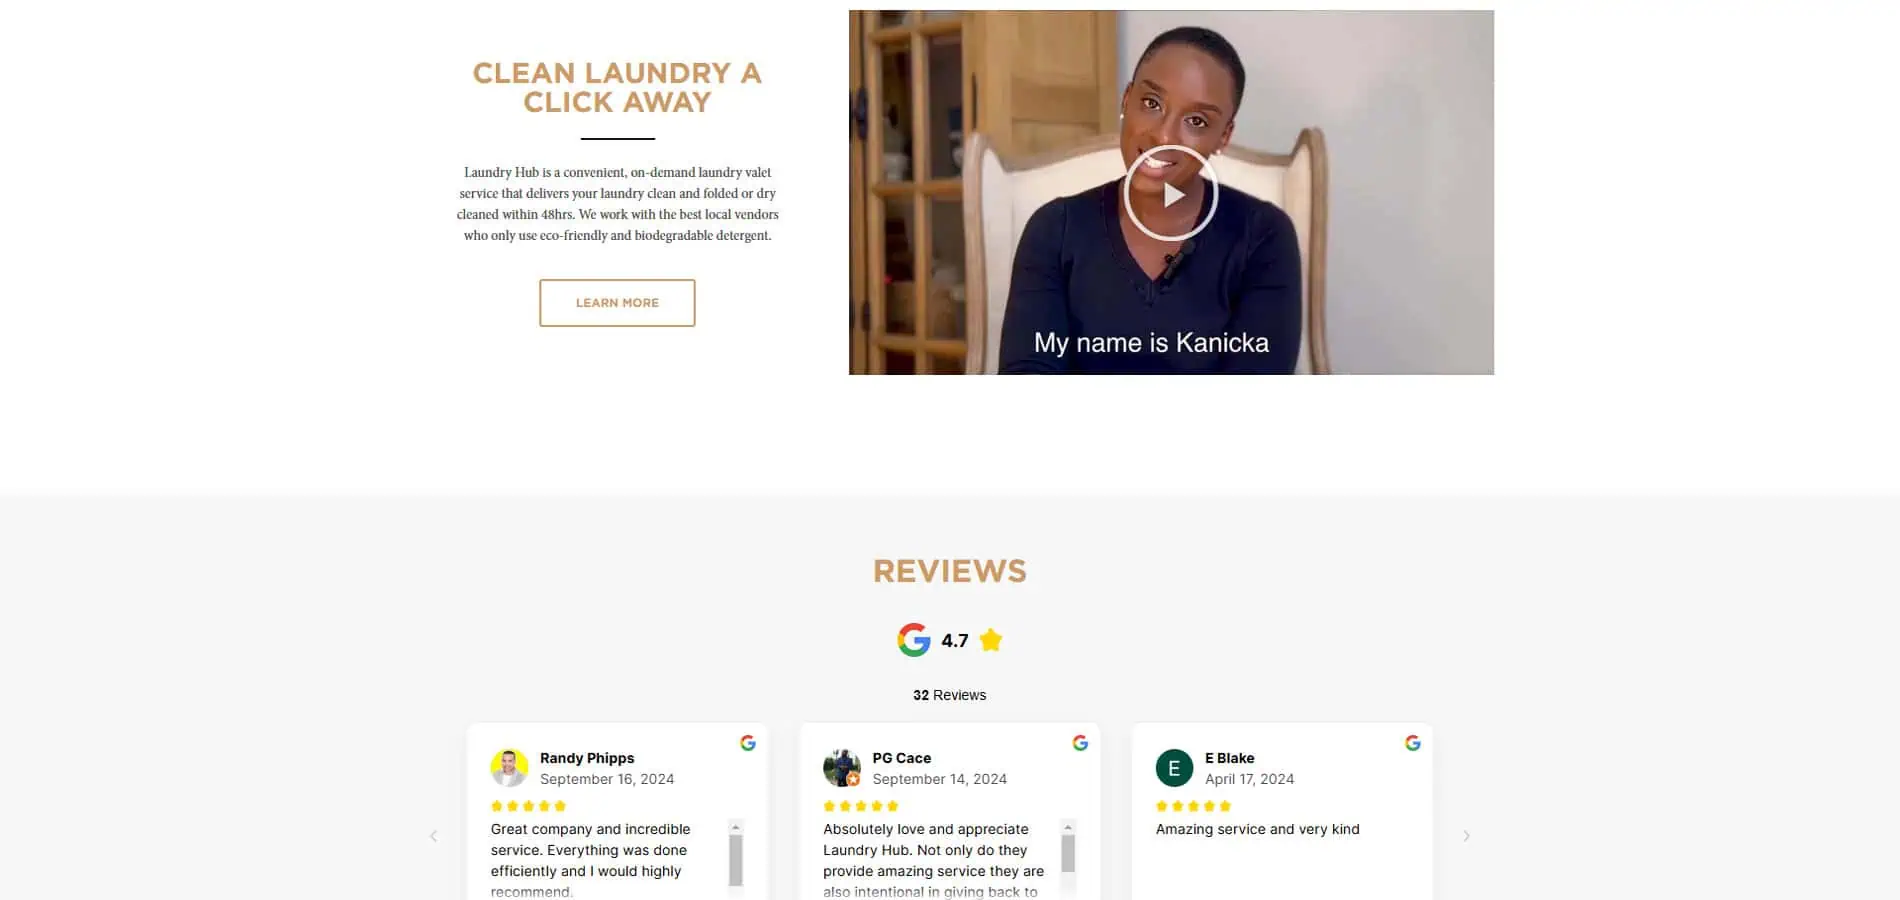Click the Learn More button
The image size is (1900, 900).
[617, 303]
